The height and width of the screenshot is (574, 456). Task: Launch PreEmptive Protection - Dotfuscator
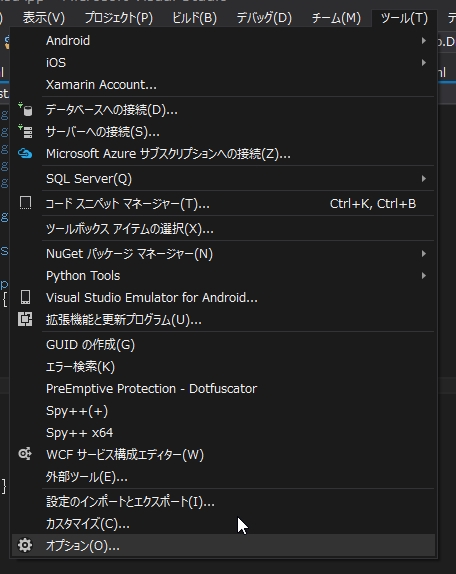coord(223,388)
